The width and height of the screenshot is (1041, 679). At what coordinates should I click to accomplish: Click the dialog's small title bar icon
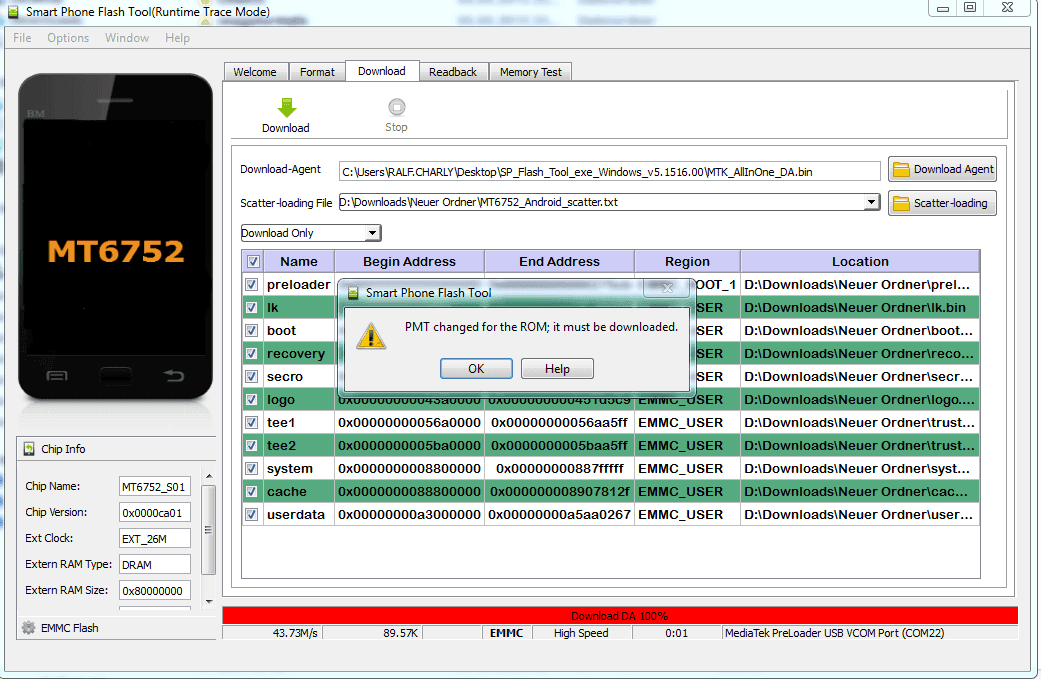[x=353, y=293]
